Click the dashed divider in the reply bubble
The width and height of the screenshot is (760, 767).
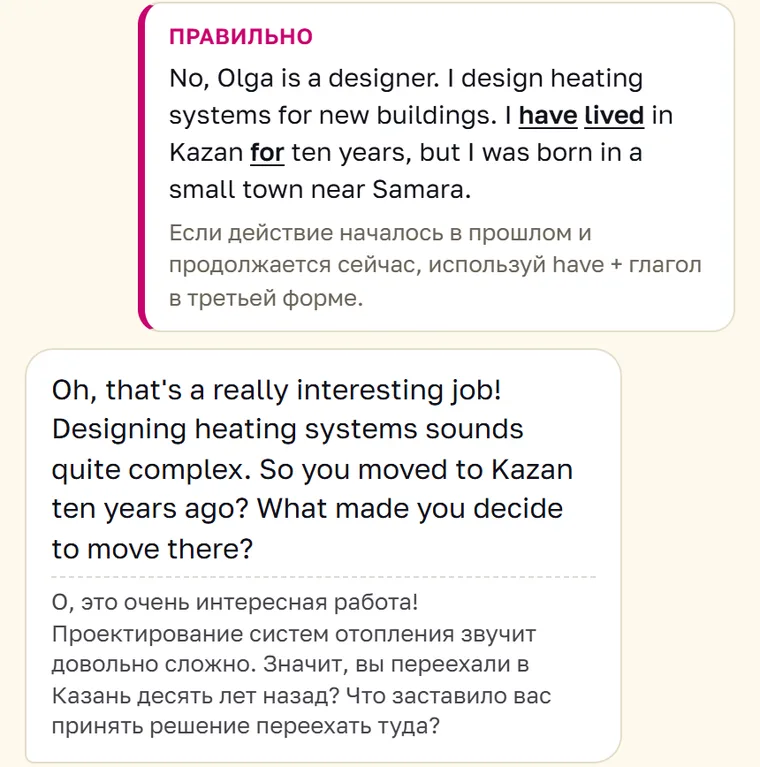(323, 577)
